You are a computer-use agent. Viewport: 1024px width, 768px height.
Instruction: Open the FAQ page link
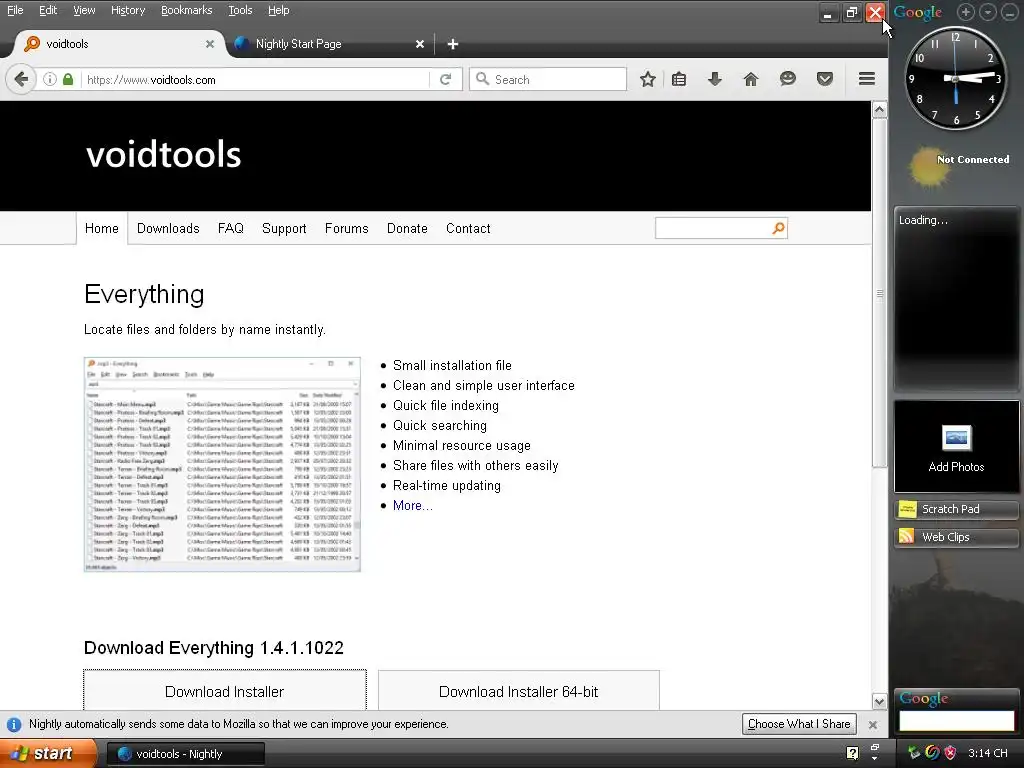[231, 229]
